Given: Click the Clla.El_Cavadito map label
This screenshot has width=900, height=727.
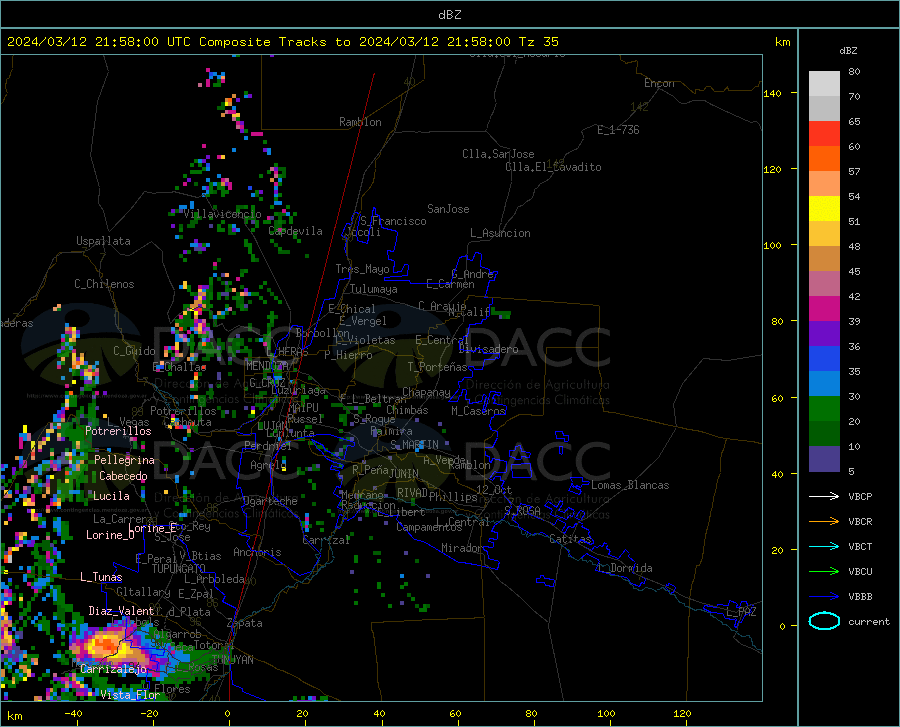Looking at the screenshot, I should point(553,167).
